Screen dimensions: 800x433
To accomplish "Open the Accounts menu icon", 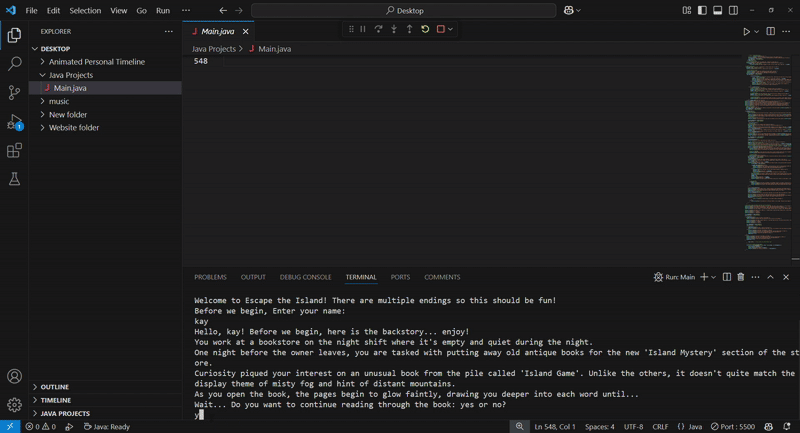I will (14, 376).
